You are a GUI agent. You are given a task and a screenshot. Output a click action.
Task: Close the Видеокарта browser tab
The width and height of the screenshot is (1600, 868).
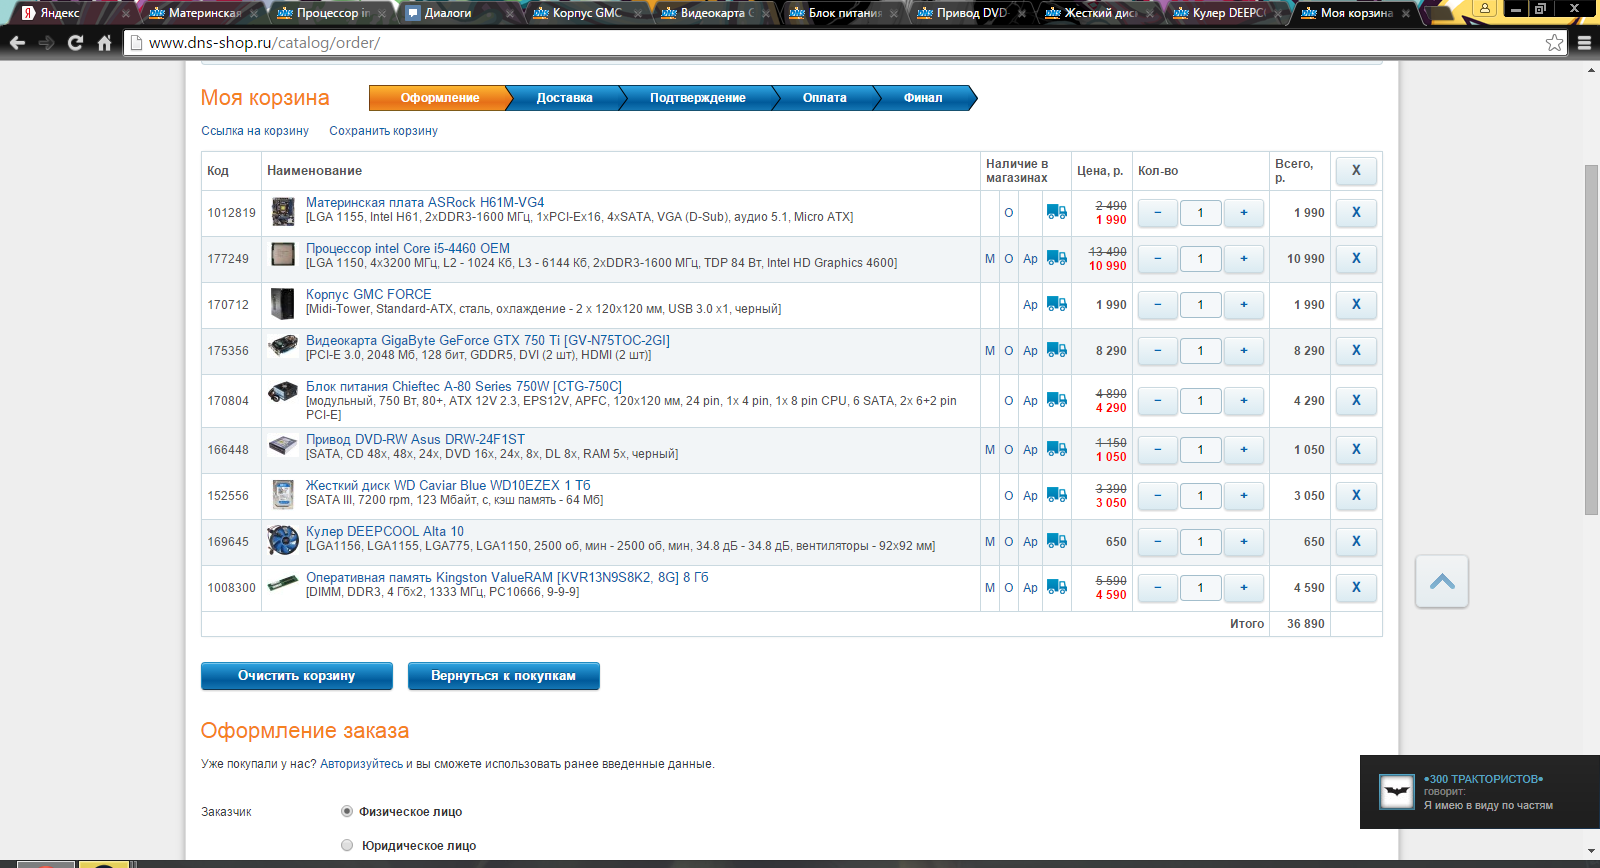click(x=766, y=14)
